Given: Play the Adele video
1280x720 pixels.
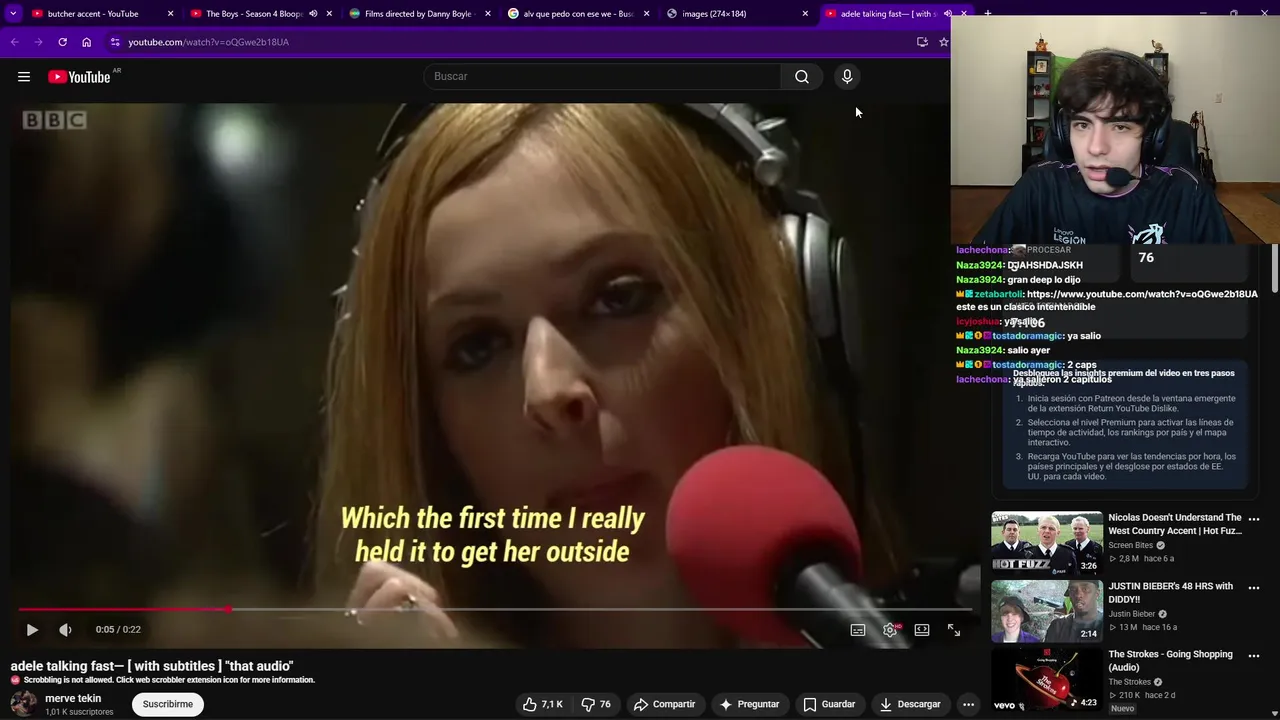Looking at the screenshot, I should click(32, 630).
